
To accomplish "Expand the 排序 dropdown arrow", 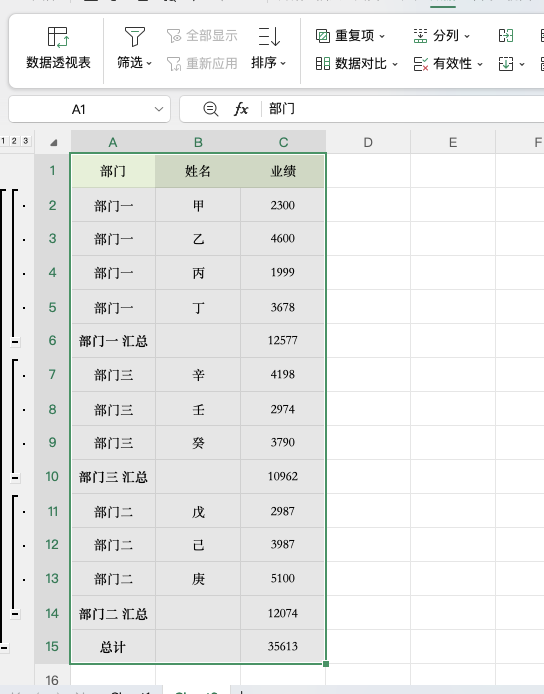I will tap(283, 64).
